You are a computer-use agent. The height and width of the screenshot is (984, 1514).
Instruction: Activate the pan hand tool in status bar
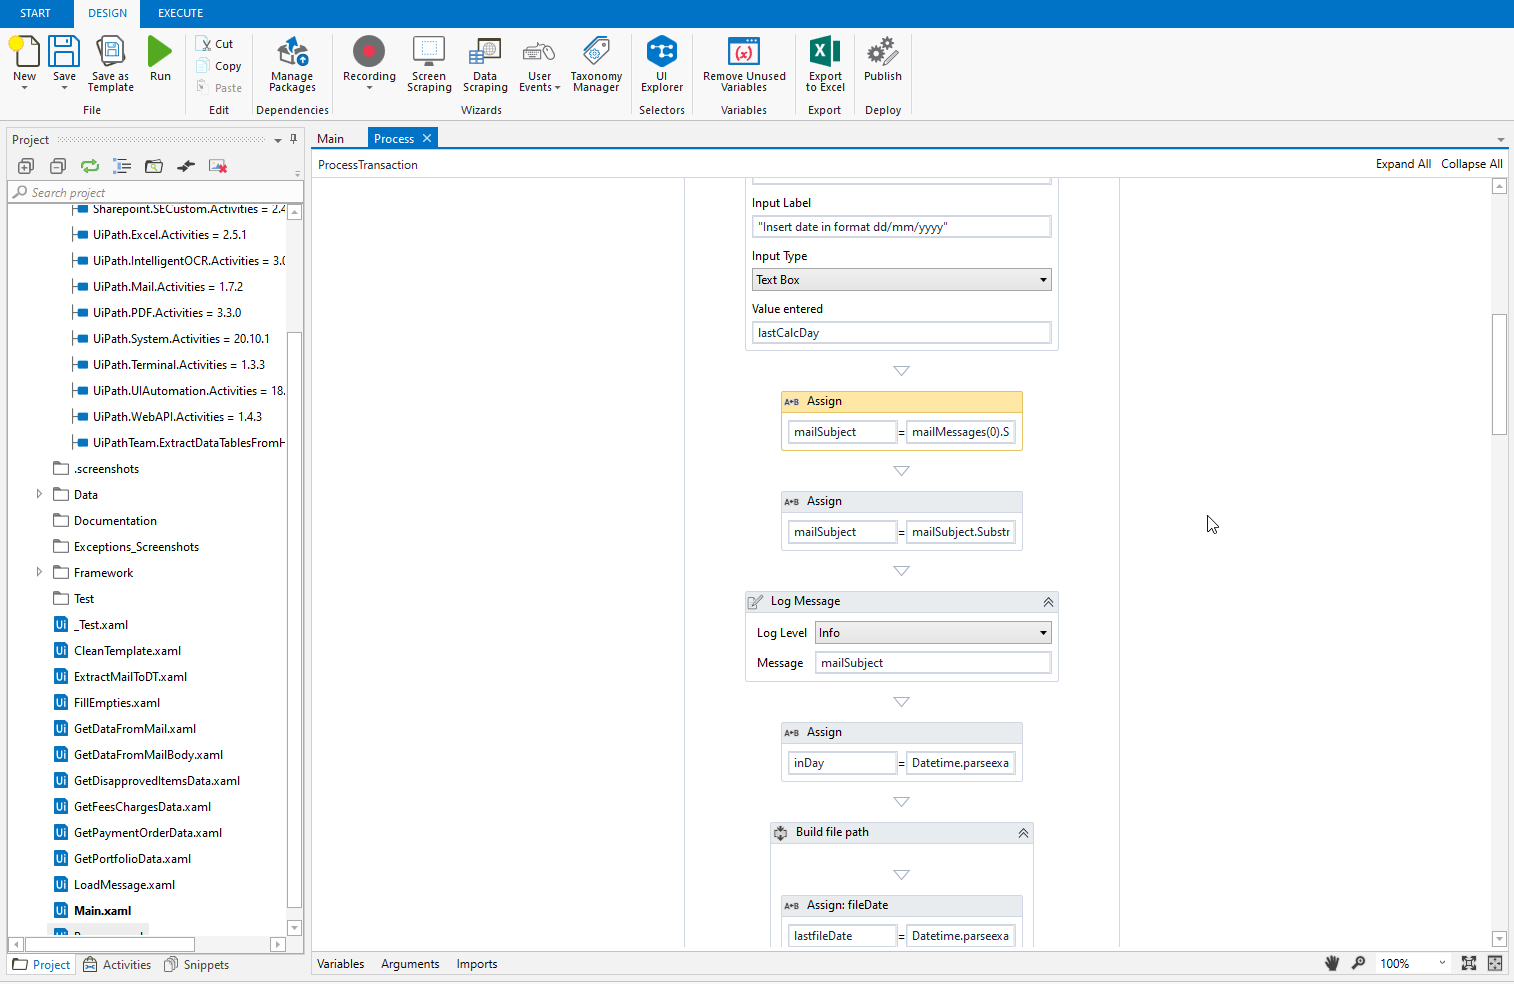(x=1332, y=963)
